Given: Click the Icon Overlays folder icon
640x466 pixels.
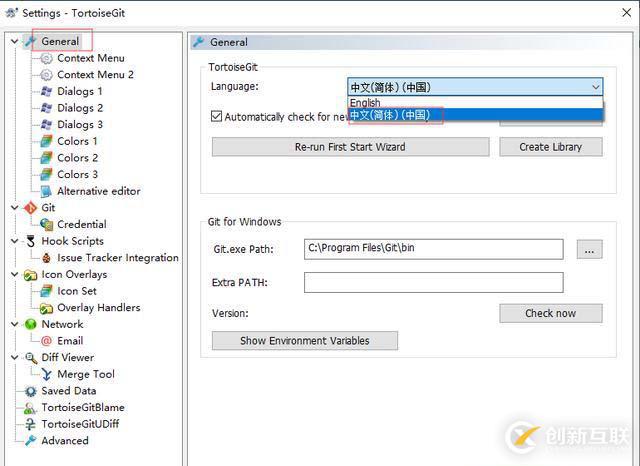Looking at the screenshot, I should 31,275.
